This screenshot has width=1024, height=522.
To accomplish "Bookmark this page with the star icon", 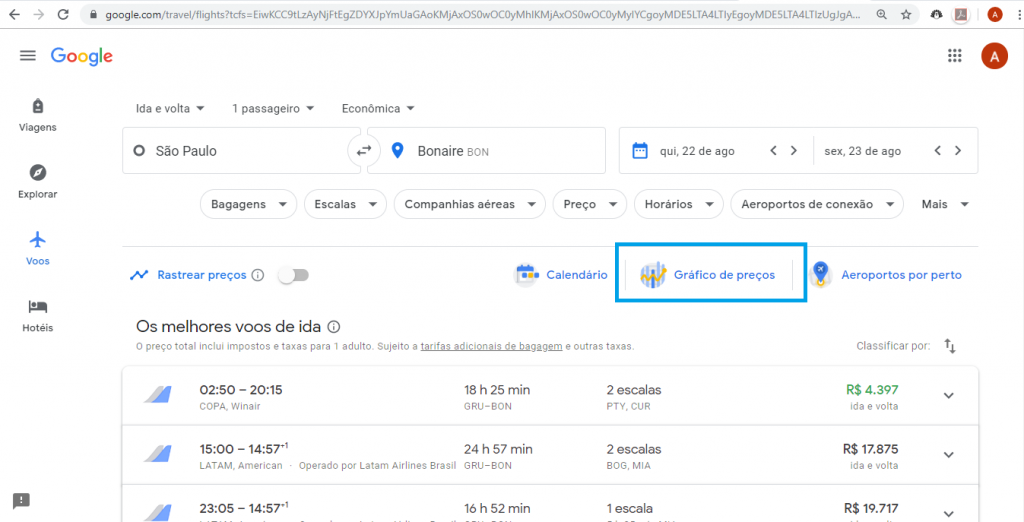I will coord(906,14).
